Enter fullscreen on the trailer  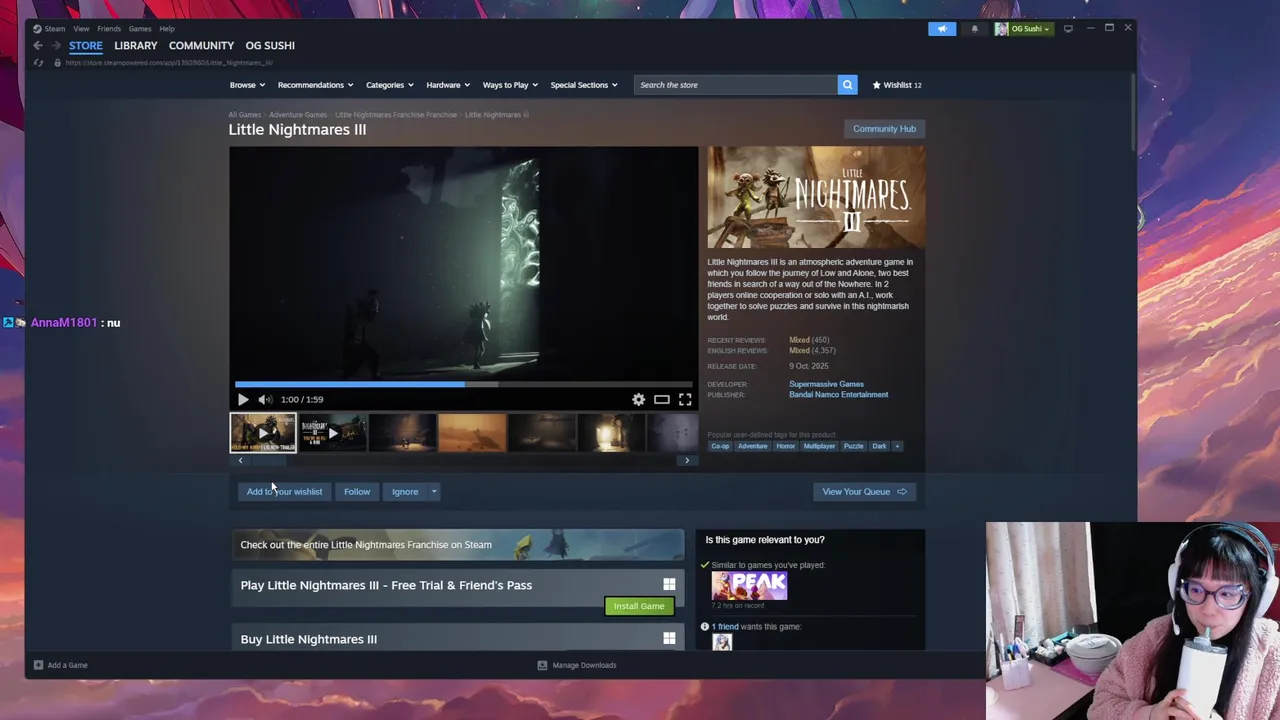[x=685, y=399]
